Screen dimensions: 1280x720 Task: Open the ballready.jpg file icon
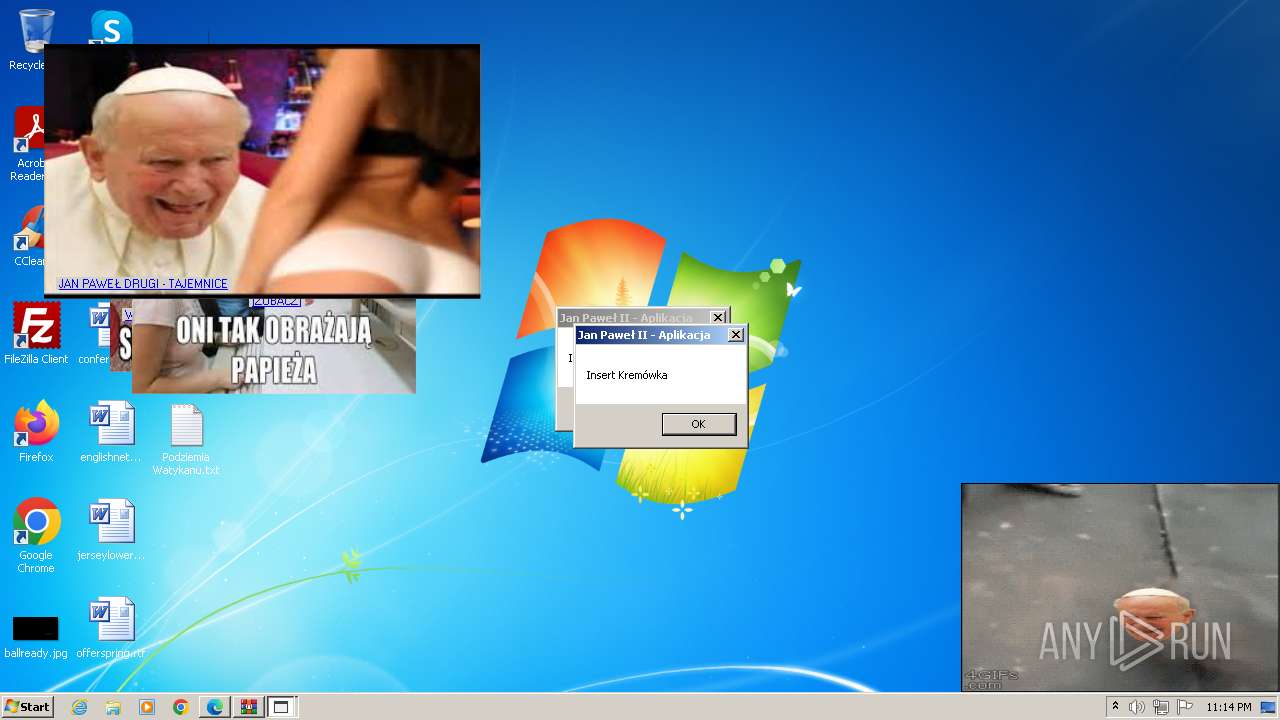[36, 629]
